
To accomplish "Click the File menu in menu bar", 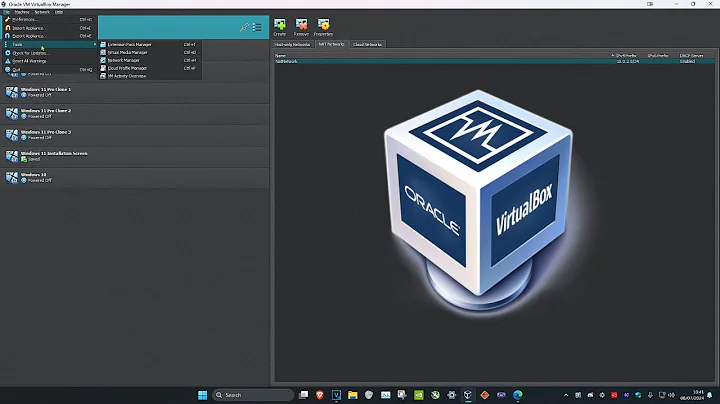I will (6, 12).
